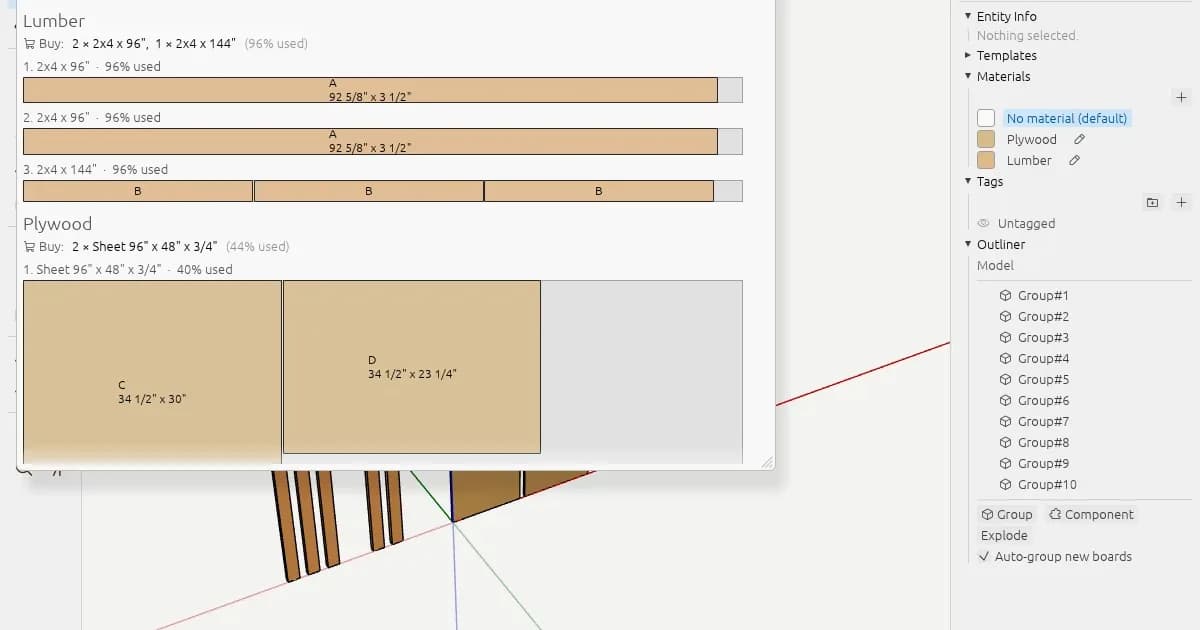Select the Plywood color swatch
The image size is (1200, 630).
[986, 139]
